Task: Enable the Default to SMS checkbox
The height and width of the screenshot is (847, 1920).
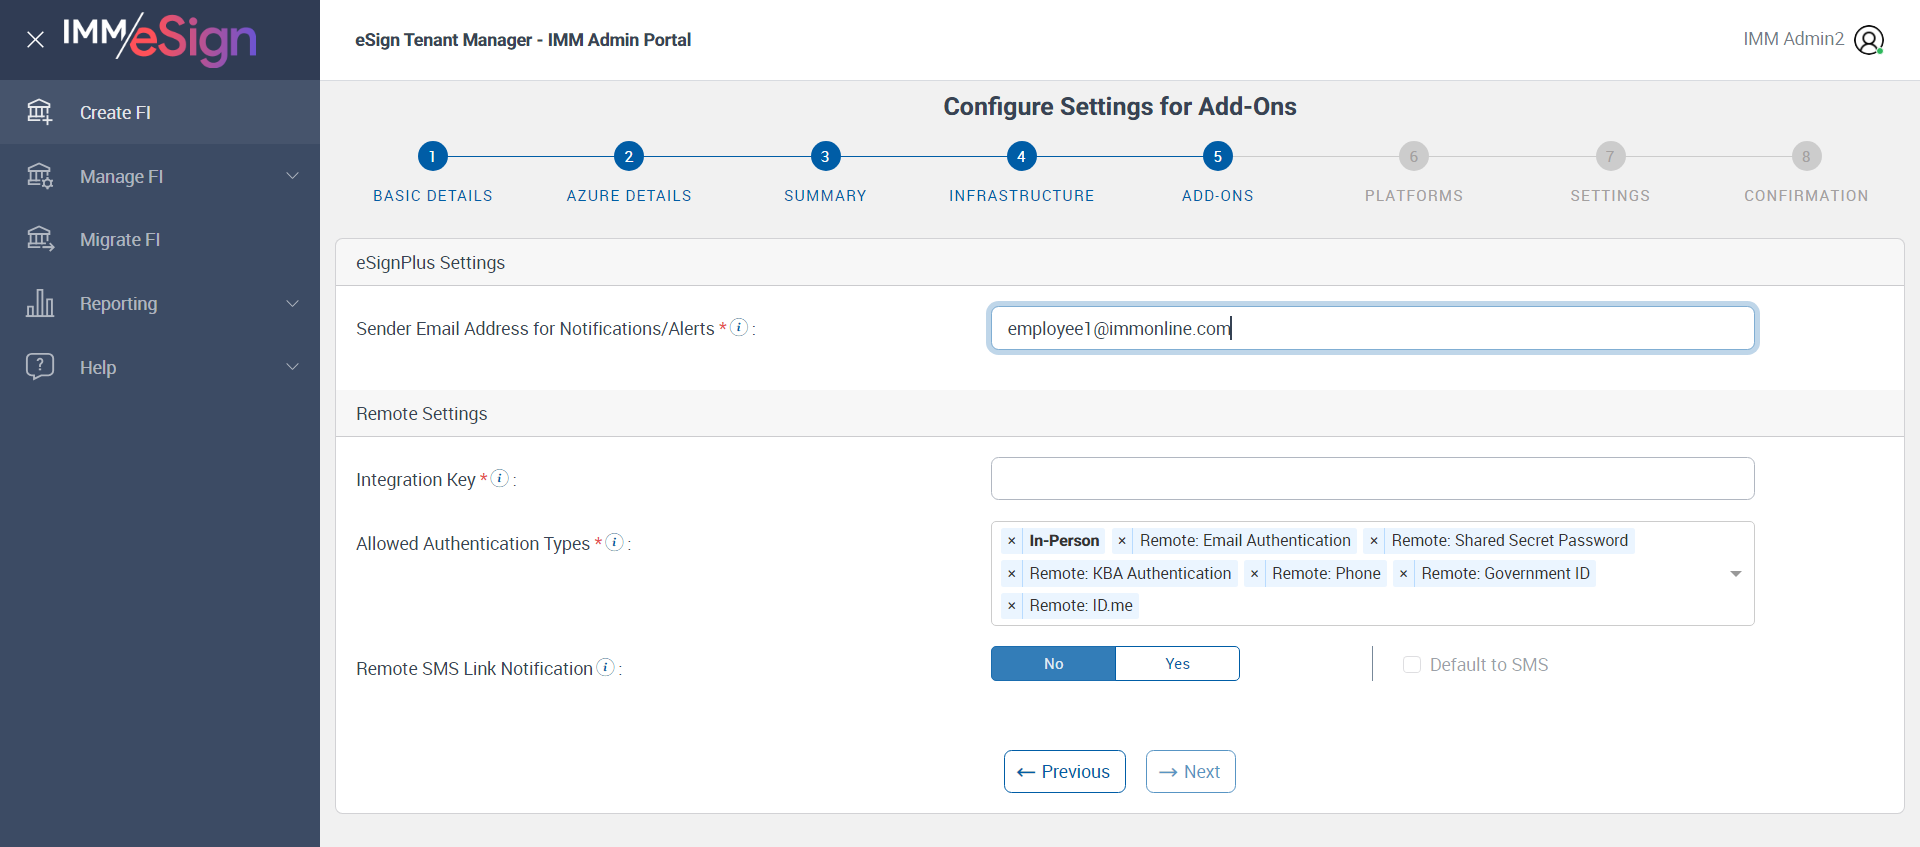Action: point(1412,665)
